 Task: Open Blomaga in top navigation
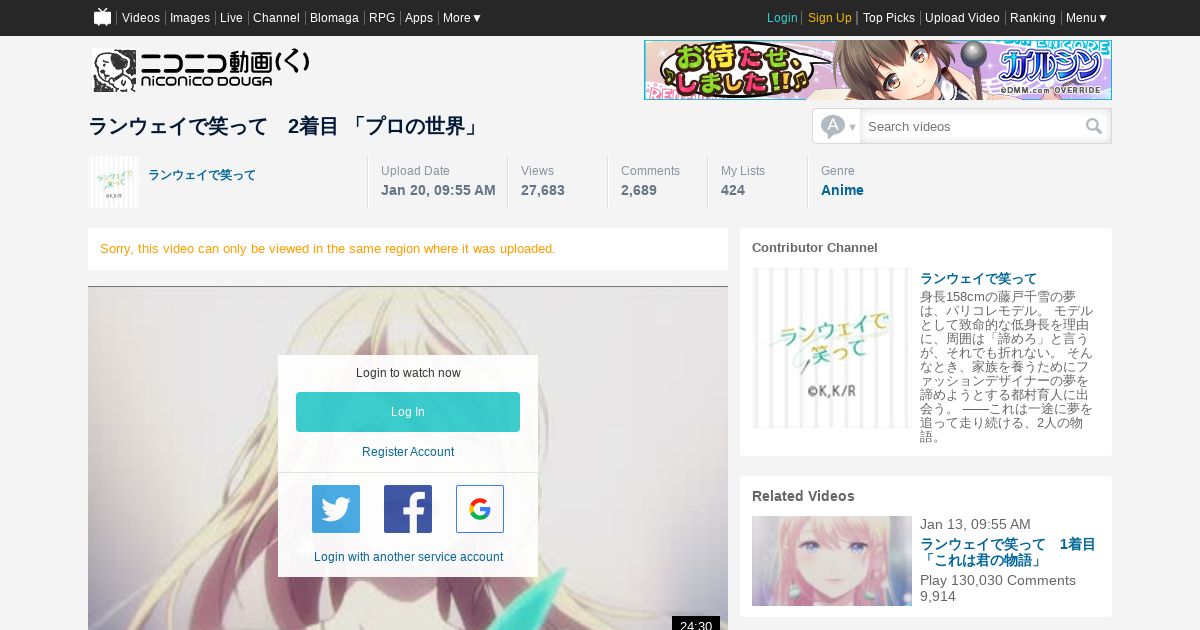334,17
